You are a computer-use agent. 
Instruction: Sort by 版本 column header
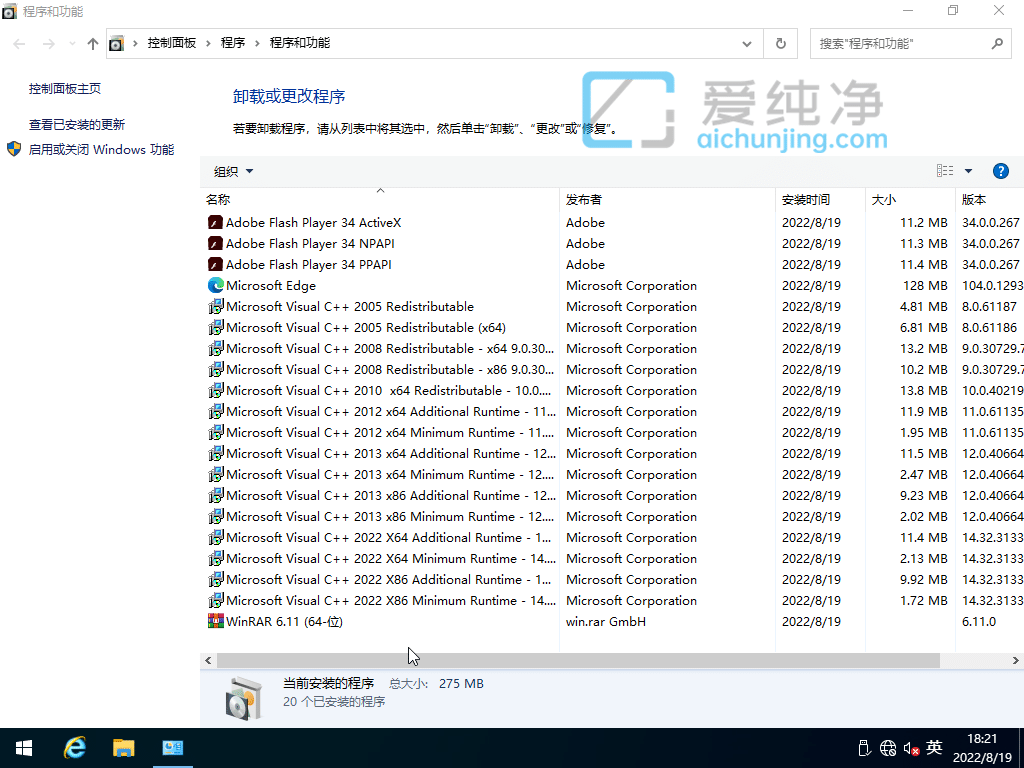(990, 200)
